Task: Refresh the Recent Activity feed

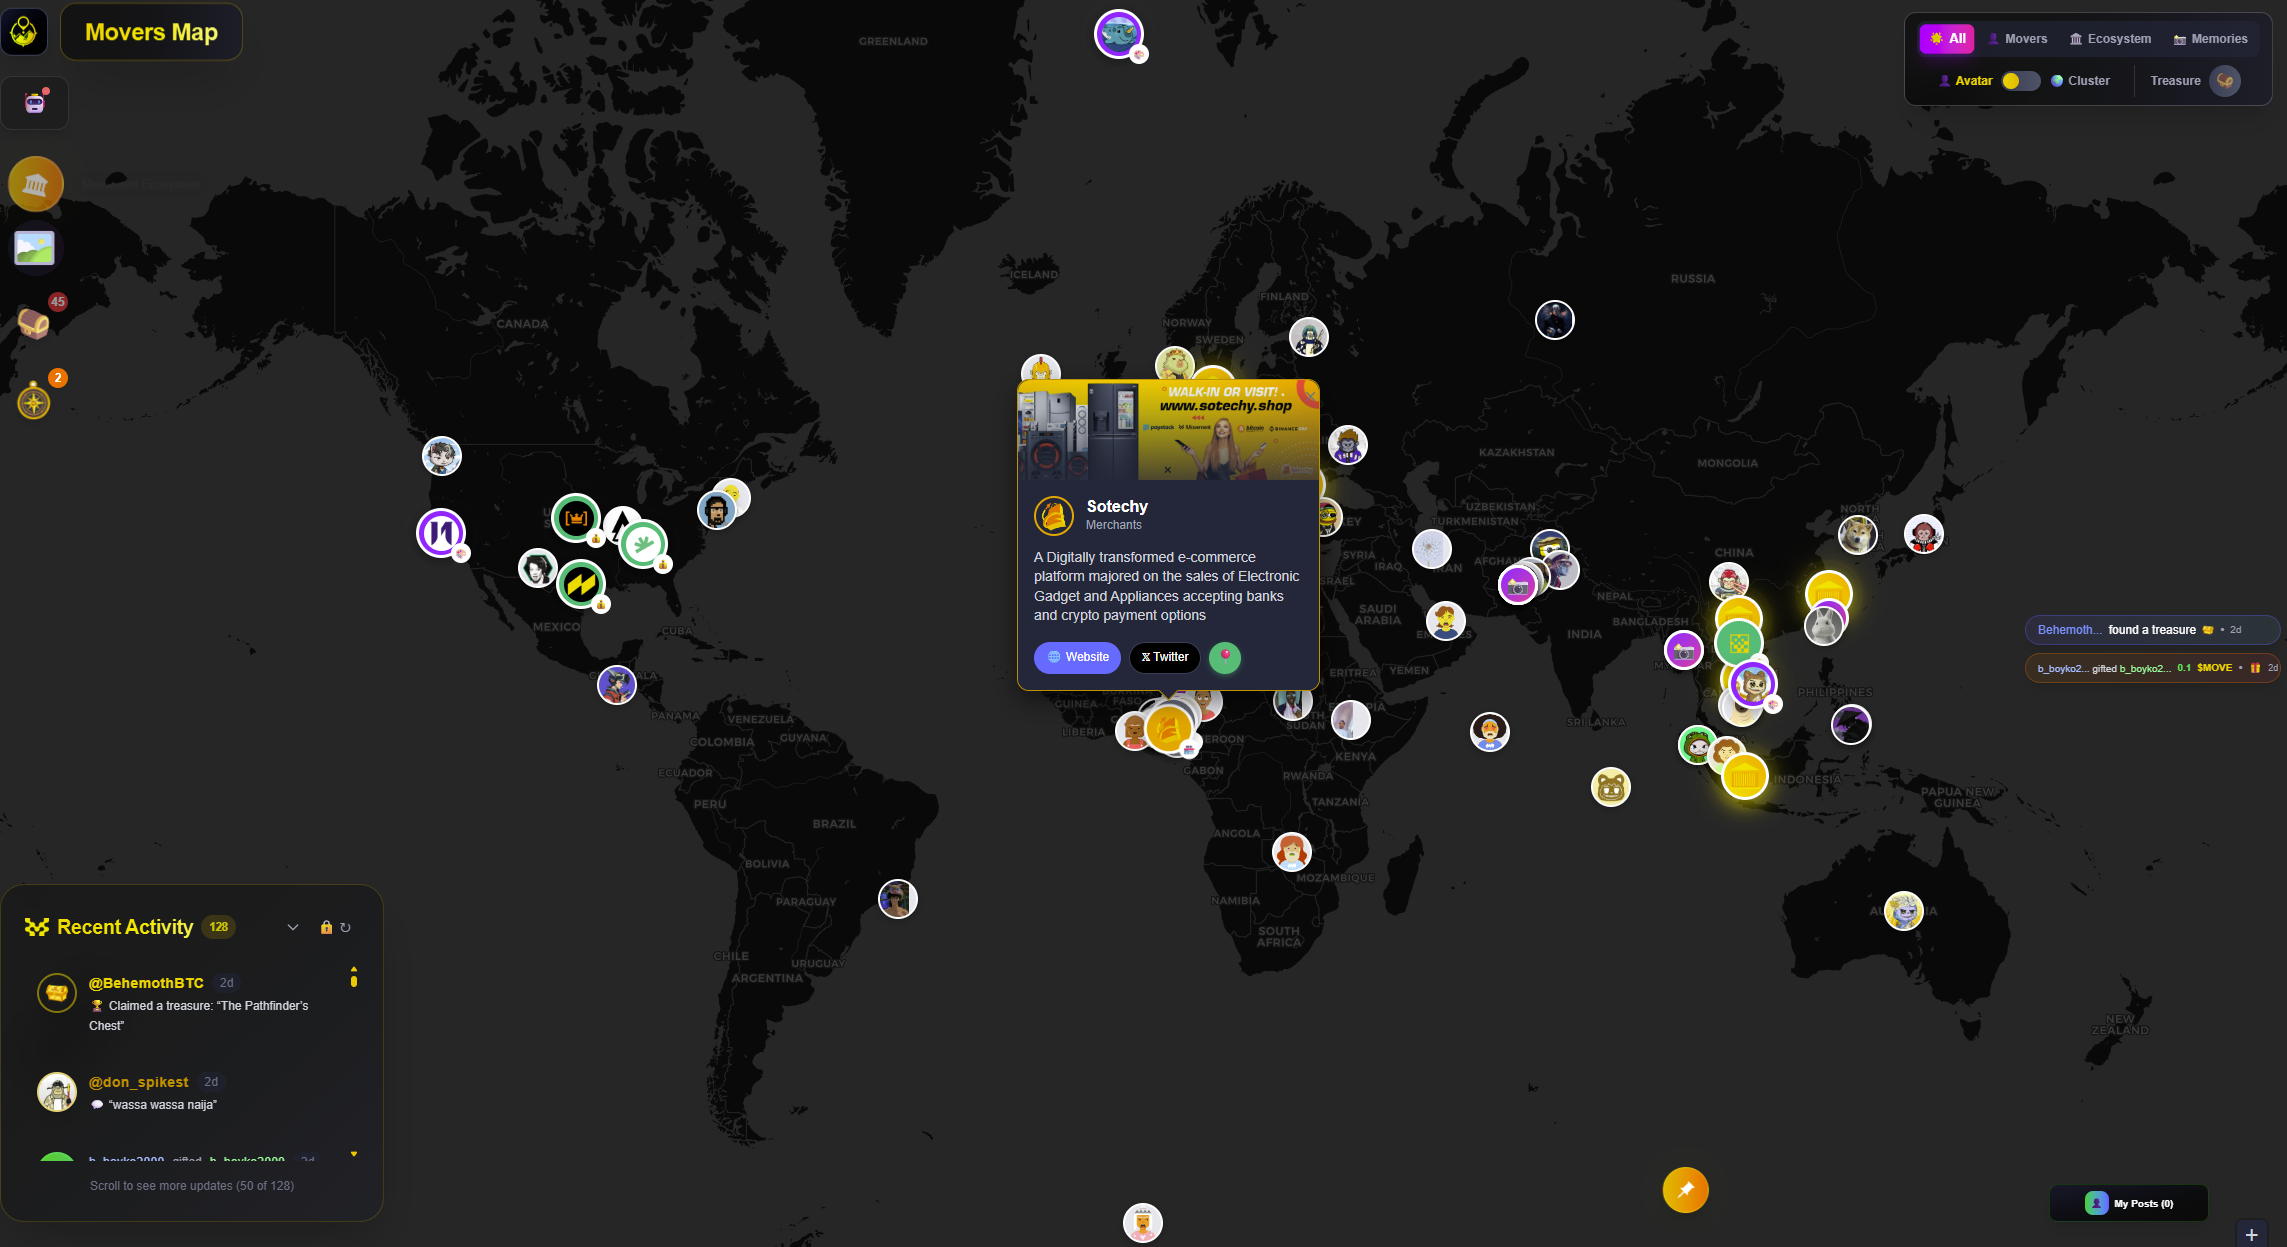Action: 346,927
